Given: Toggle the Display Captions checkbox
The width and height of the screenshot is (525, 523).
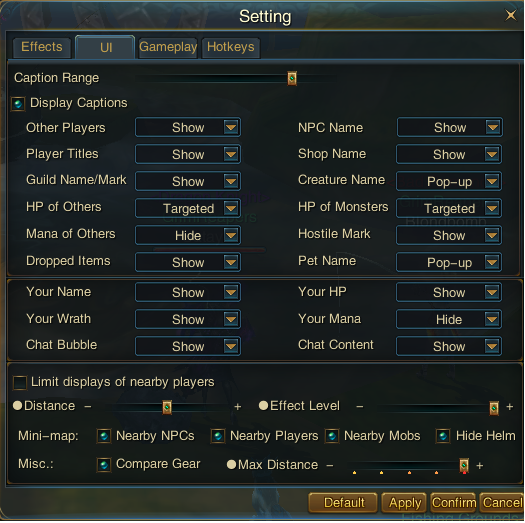Looking at the screenshot, I should 18,103.
